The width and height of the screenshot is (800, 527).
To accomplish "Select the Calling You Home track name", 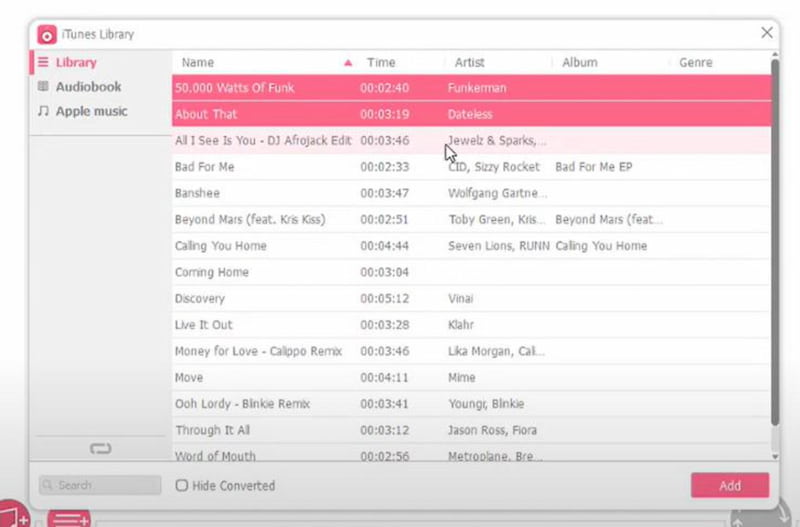I will [x=220, y=246].
